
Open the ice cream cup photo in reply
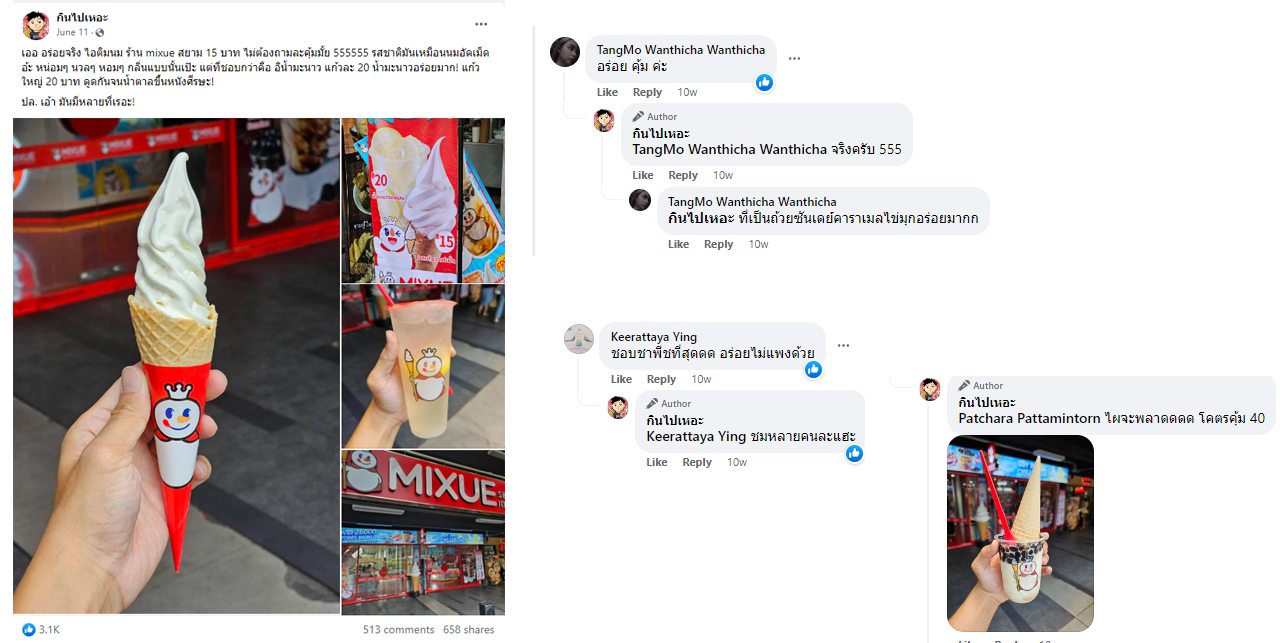(x=1020, y=533)
